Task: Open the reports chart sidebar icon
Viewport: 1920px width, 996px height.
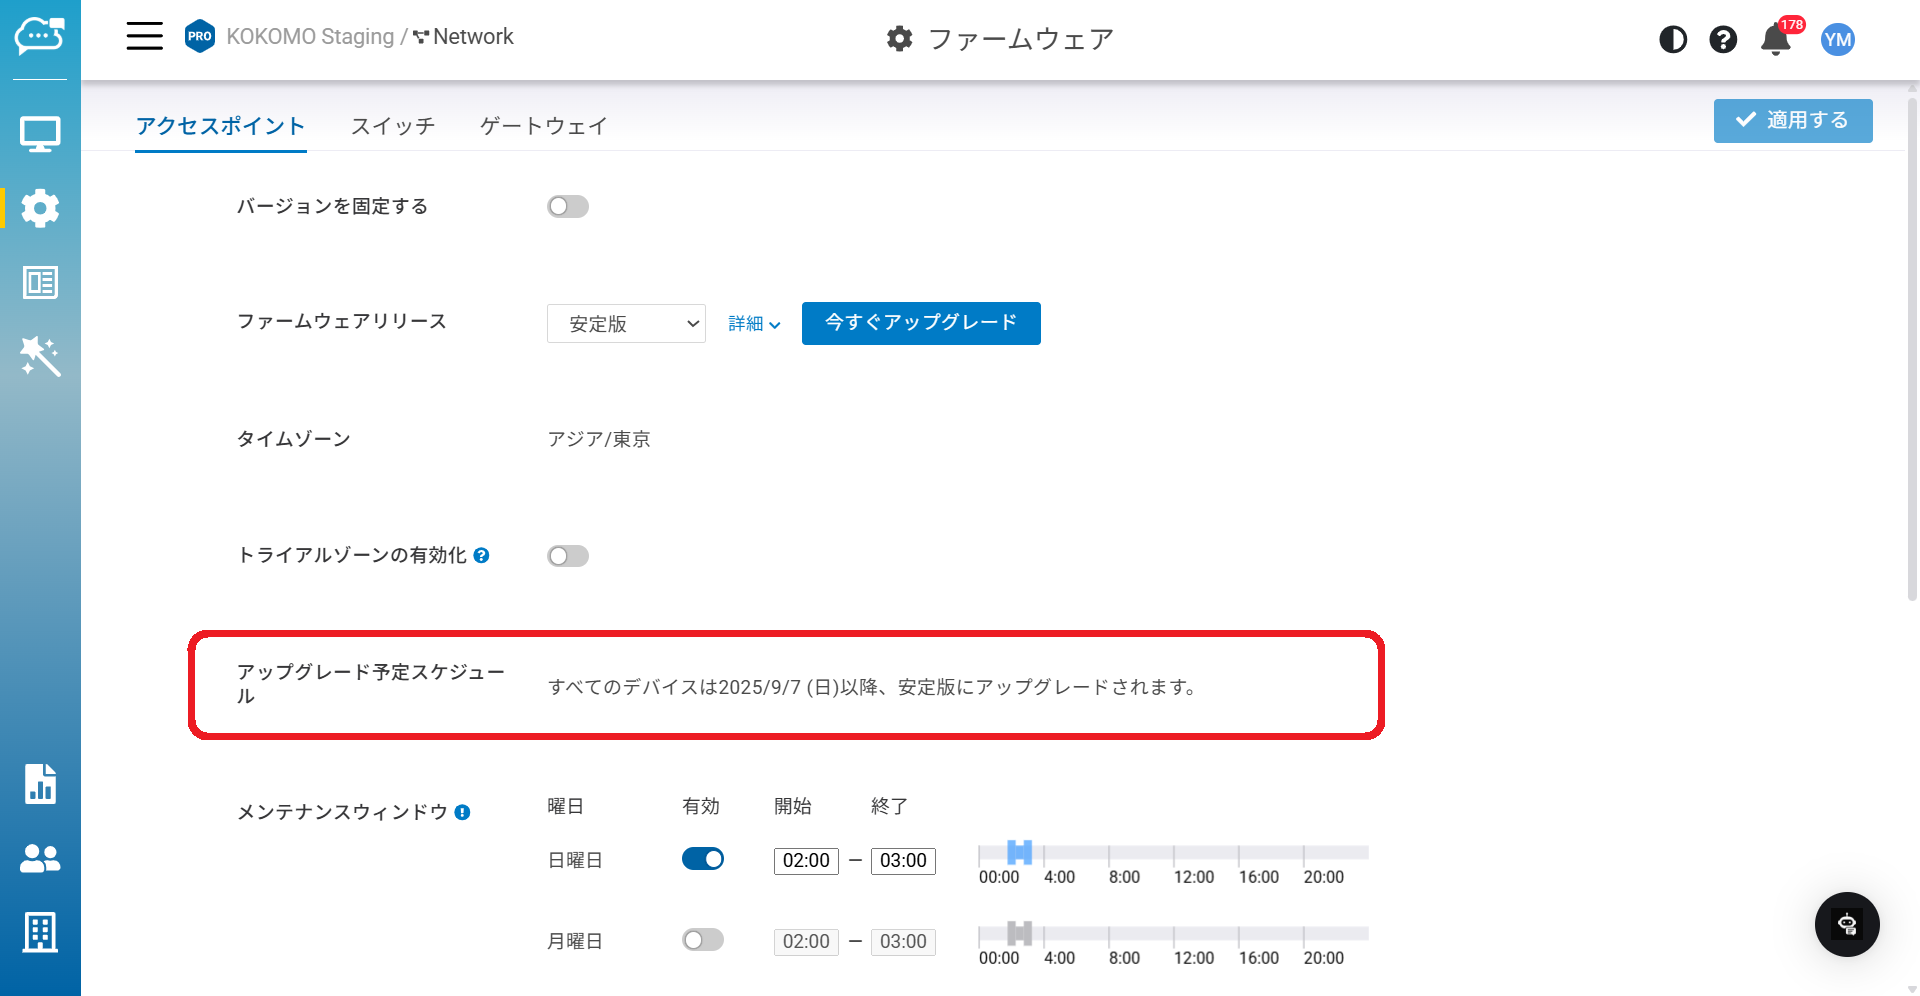Action: click(40, 784)
